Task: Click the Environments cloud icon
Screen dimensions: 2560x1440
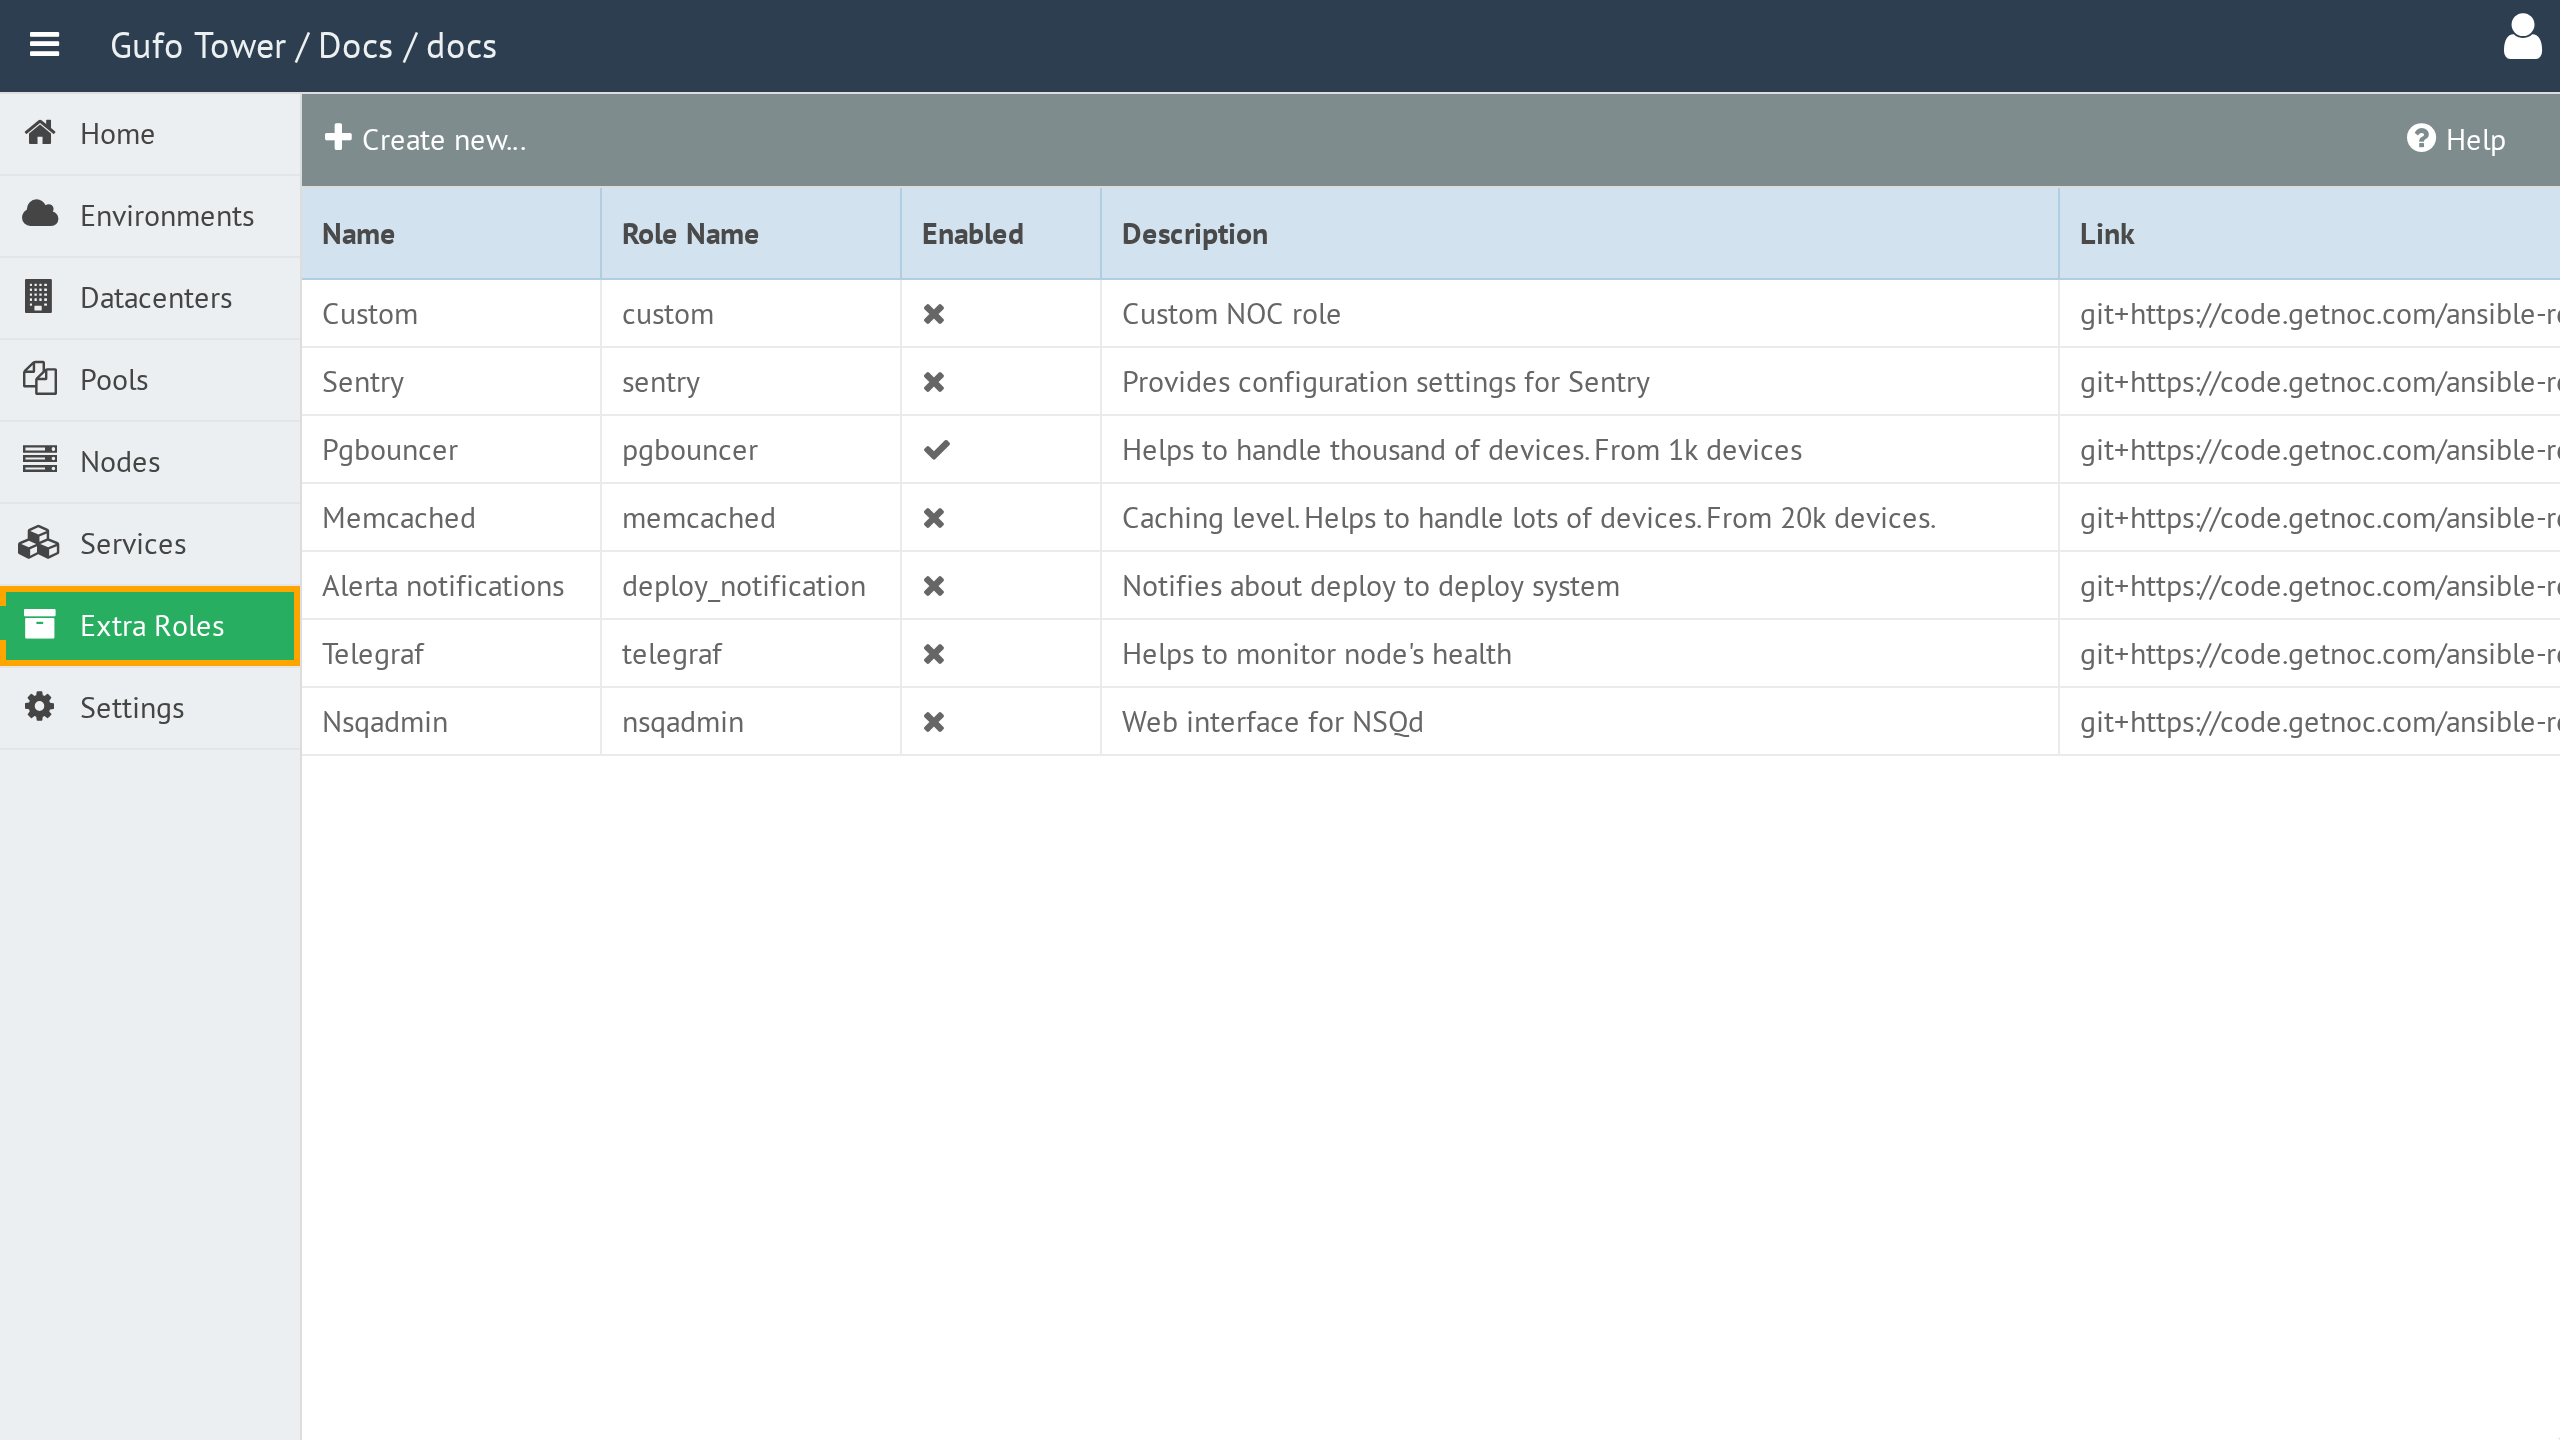Action: tap(40, 214)
